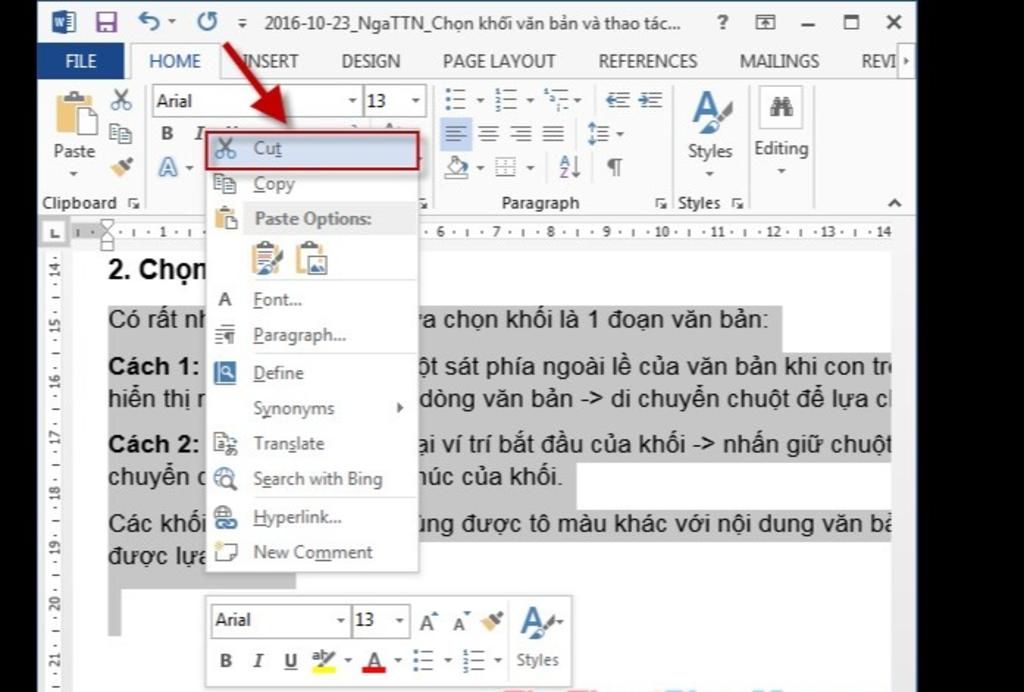Switch to the PAGE LAYOUT tab

[499, 61]
